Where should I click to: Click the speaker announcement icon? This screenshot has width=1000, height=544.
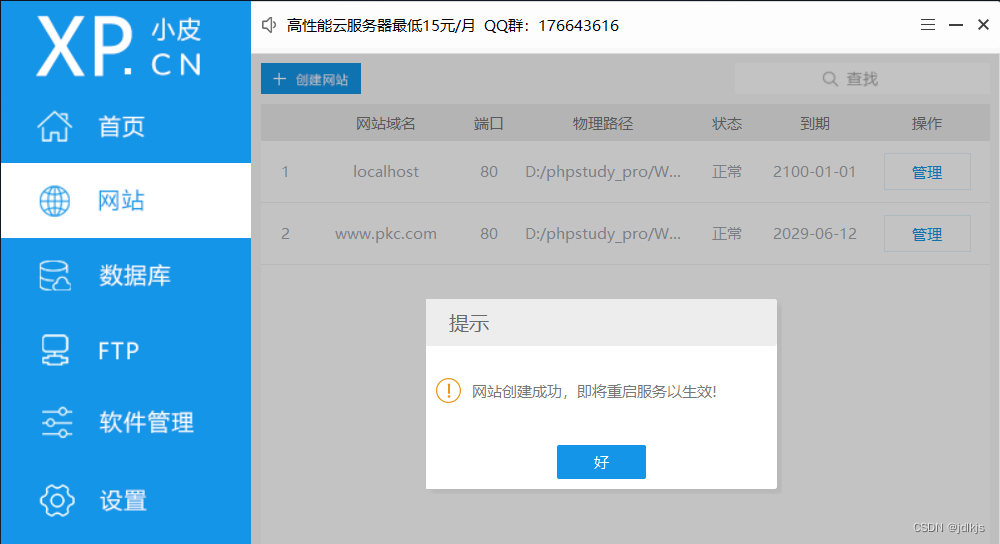click(269, 26)
